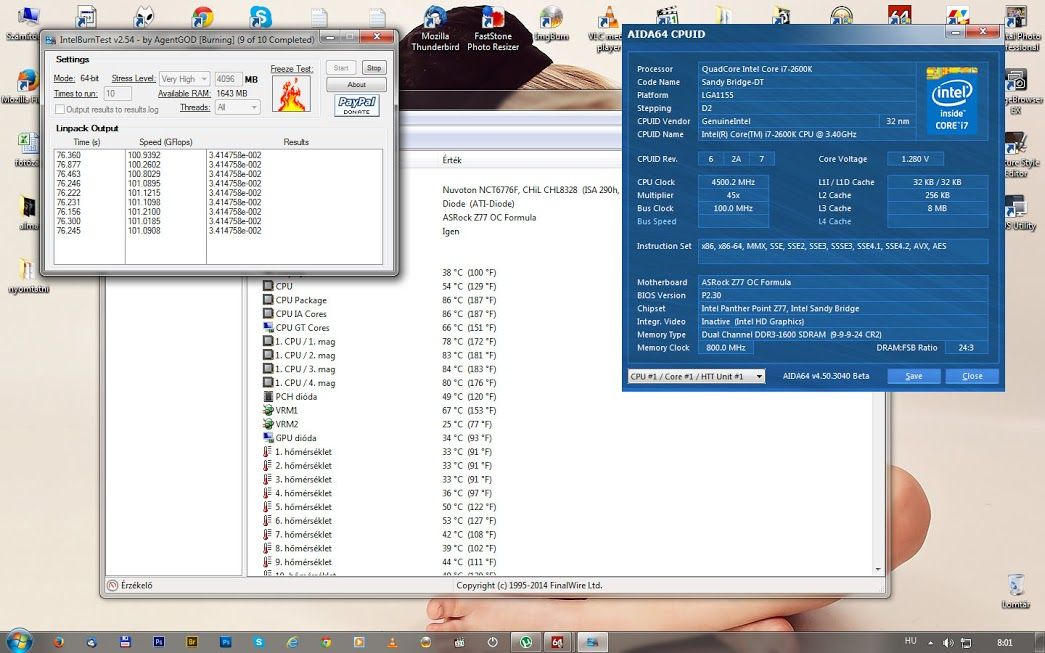Open FastStone Photo Resizer desktop shortcut
Screen dimensions: 1045x653
(x=493, y=28)
